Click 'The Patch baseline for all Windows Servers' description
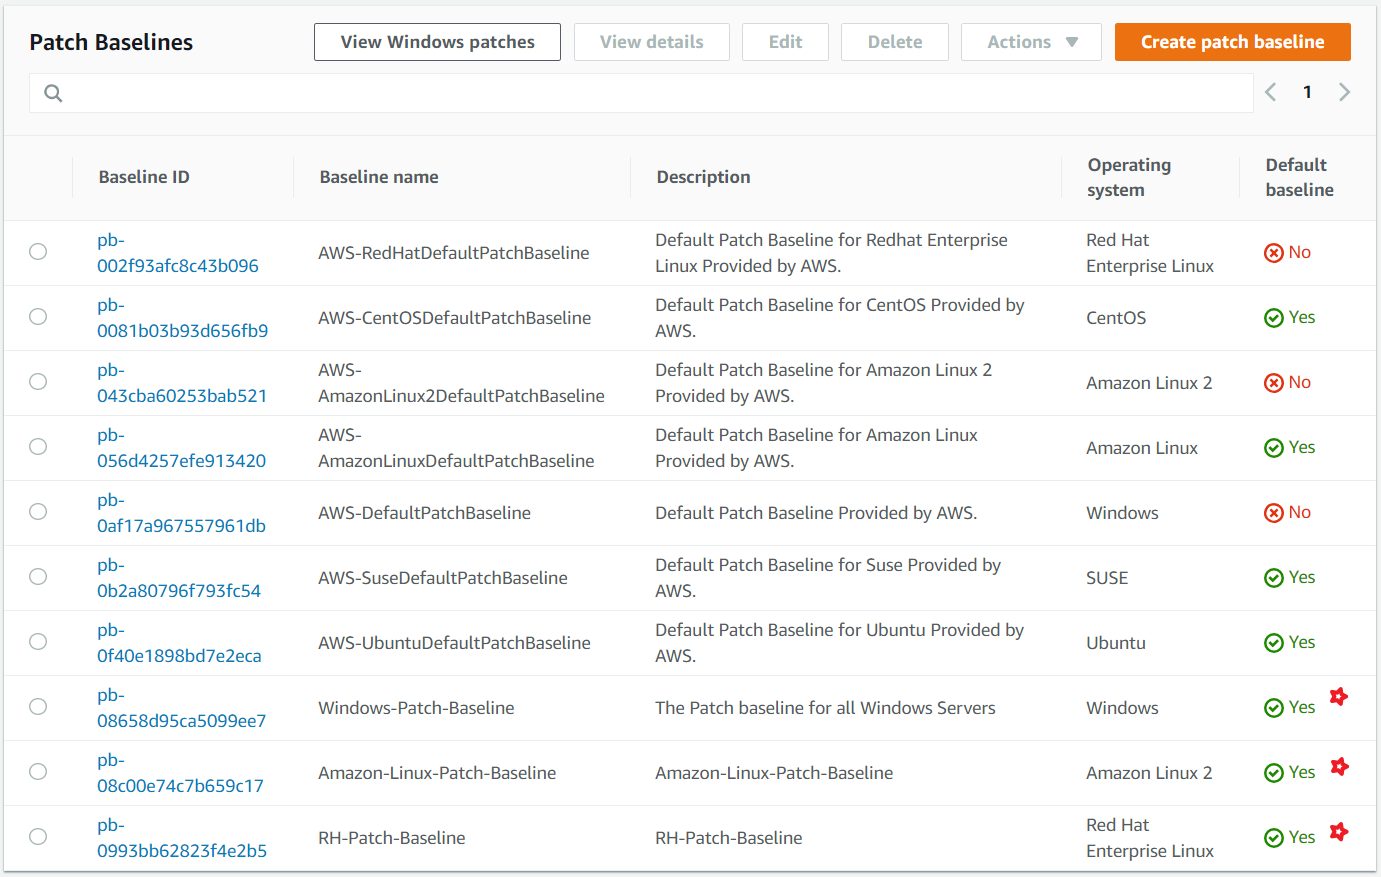Screen dimensions: 1381x877 825,708
